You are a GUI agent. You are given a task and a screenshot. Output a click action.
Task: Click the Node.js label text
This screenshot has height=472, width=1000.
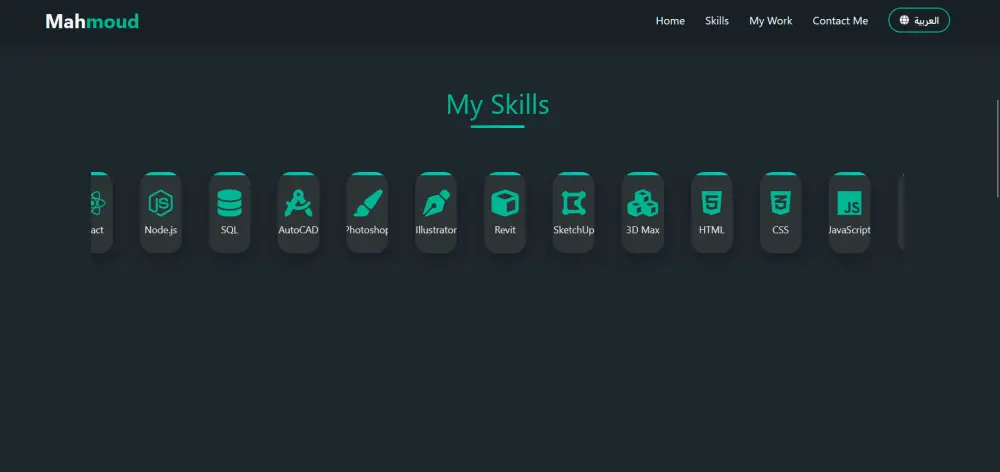coord(161,230)
